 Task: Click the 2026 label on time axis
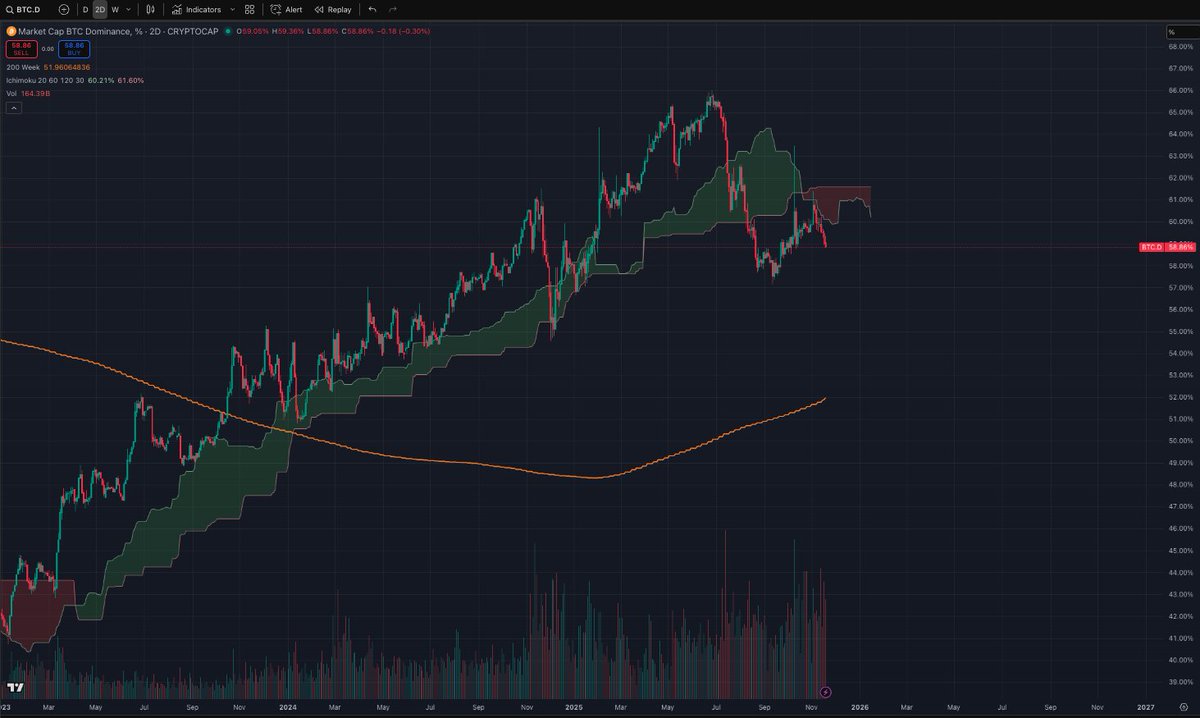tap(859, 707)
